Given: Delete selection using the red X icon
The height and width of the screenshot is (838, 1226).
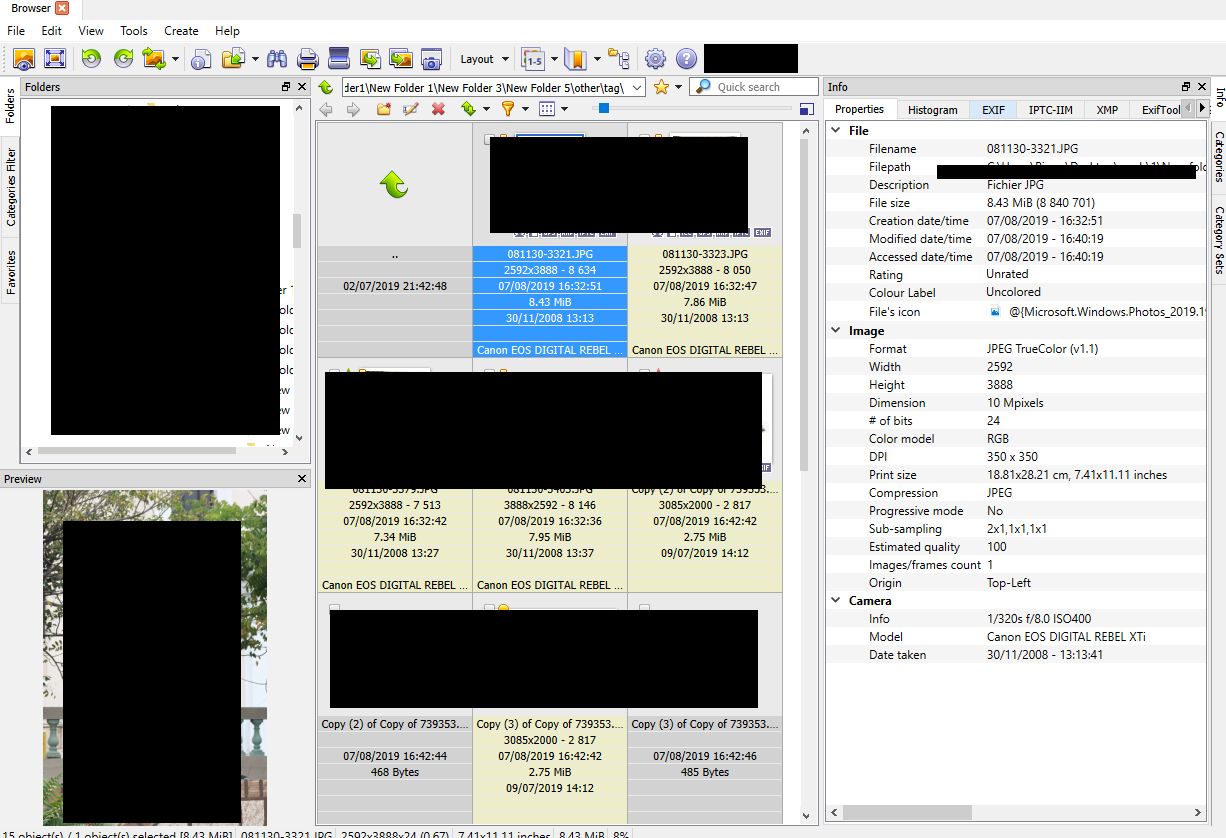Looking at the screenshot, I should (x=438, y=109).
